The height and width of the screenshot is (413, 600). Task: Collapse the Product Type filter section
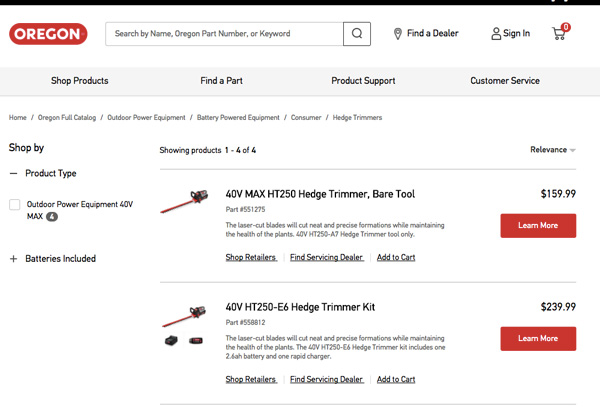tap(14, 173)
